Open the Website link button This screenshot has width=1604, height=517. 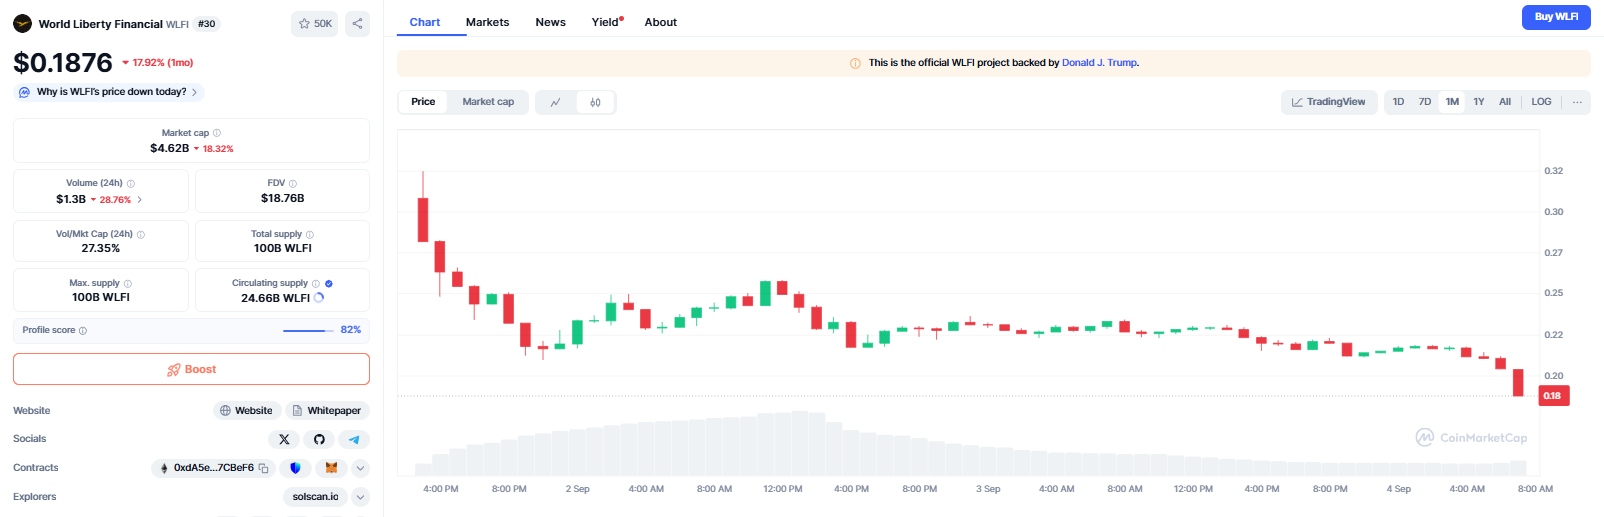point(246,411)
